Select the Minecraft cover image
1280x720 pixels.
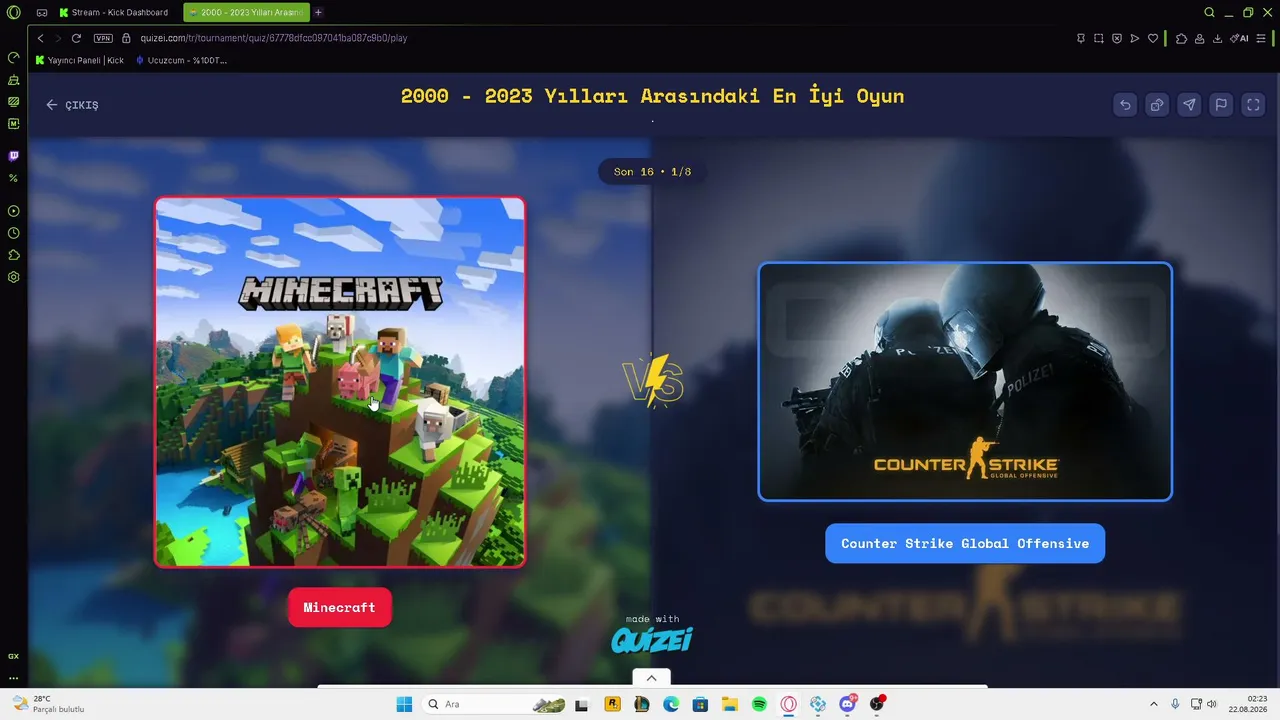340,382
